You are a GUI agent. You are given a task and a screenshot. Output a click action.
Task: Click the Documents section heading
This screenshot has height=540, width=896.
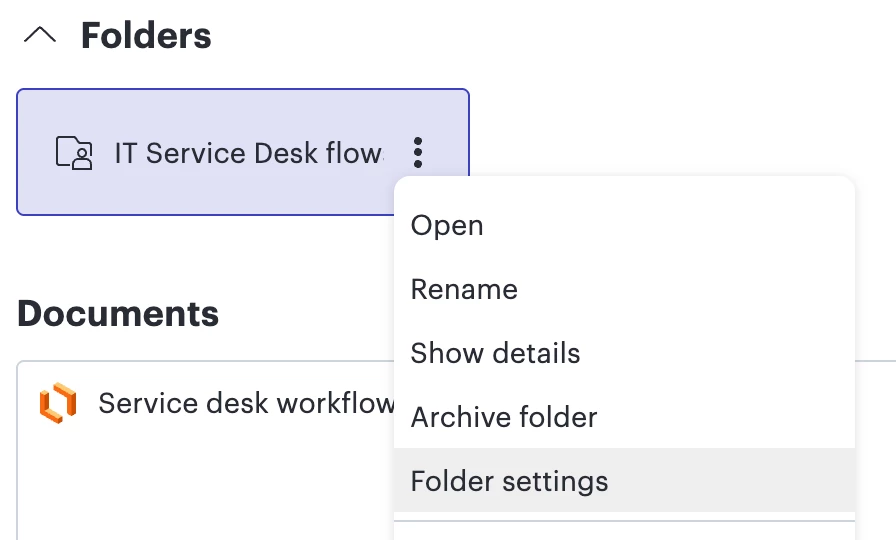(x=118, y=314)
